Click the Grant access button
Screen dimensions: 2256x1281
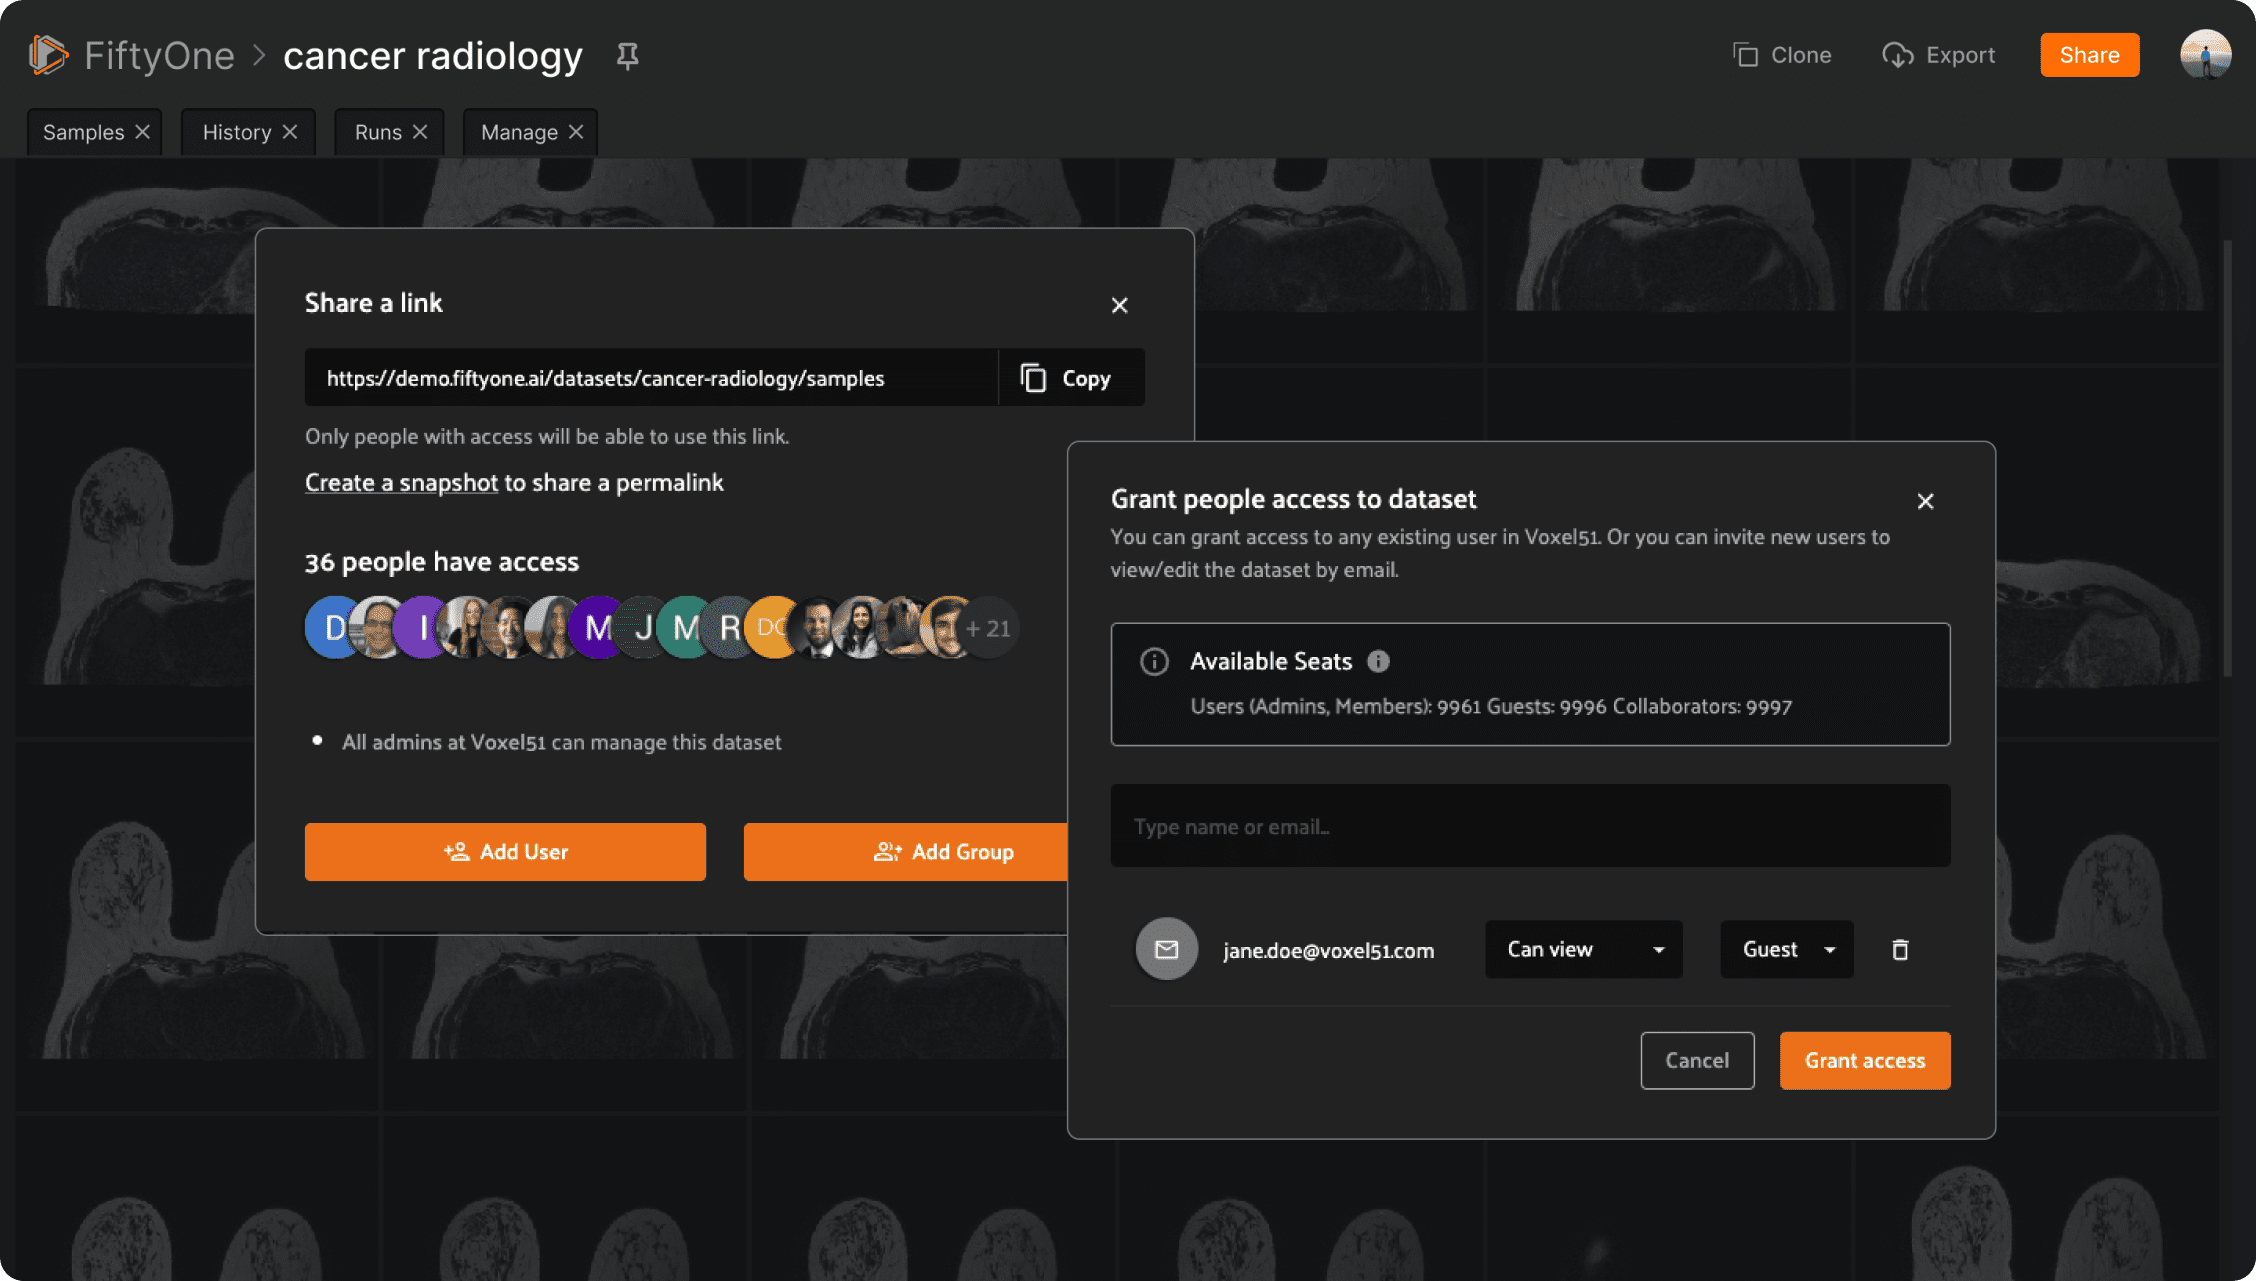pos(1865,1060)
